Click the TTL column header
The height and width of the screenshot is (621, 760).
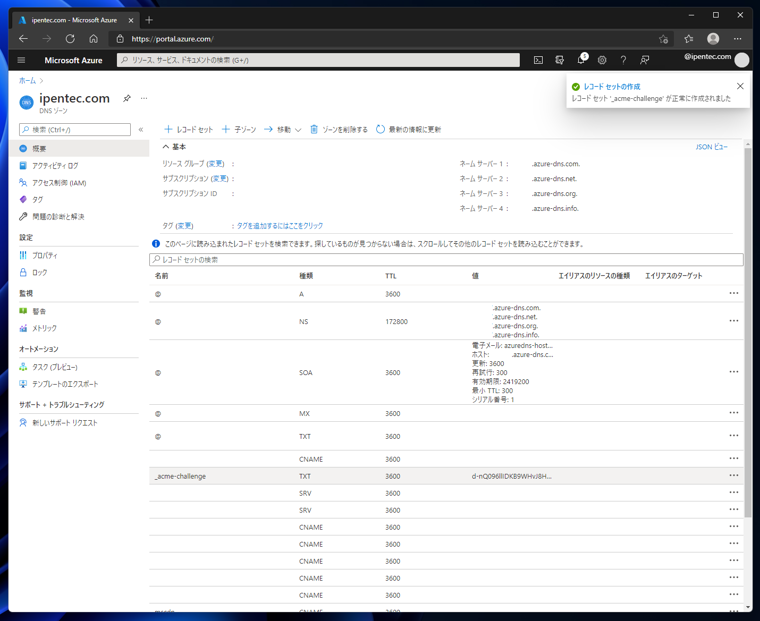point(391,275)
